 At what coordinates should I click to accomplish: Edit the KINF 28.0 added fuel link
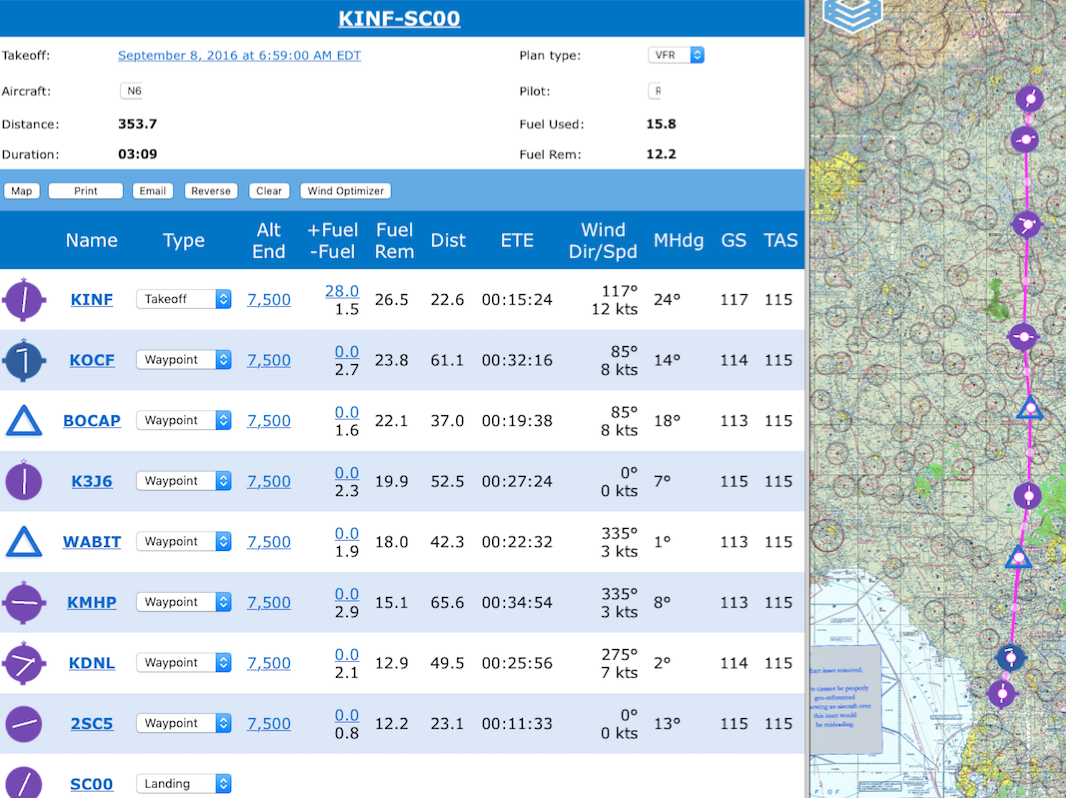(x=342, y=291)
